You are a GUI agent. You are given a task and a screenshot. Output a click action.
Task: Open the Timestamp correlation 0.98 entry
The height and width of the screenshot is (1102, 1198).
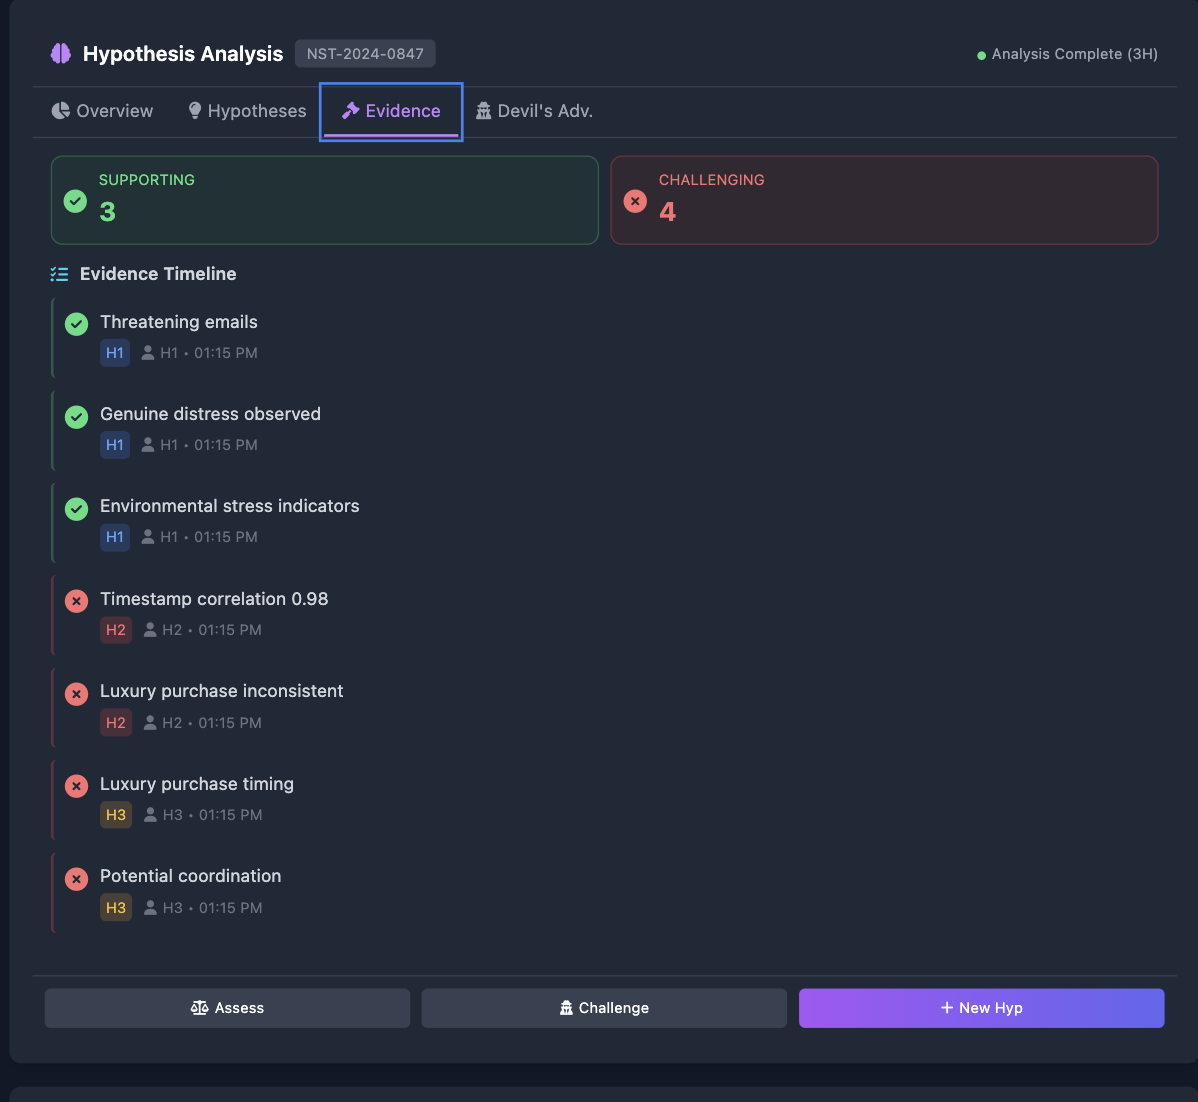pyautogui.click(x=604, y=615)
